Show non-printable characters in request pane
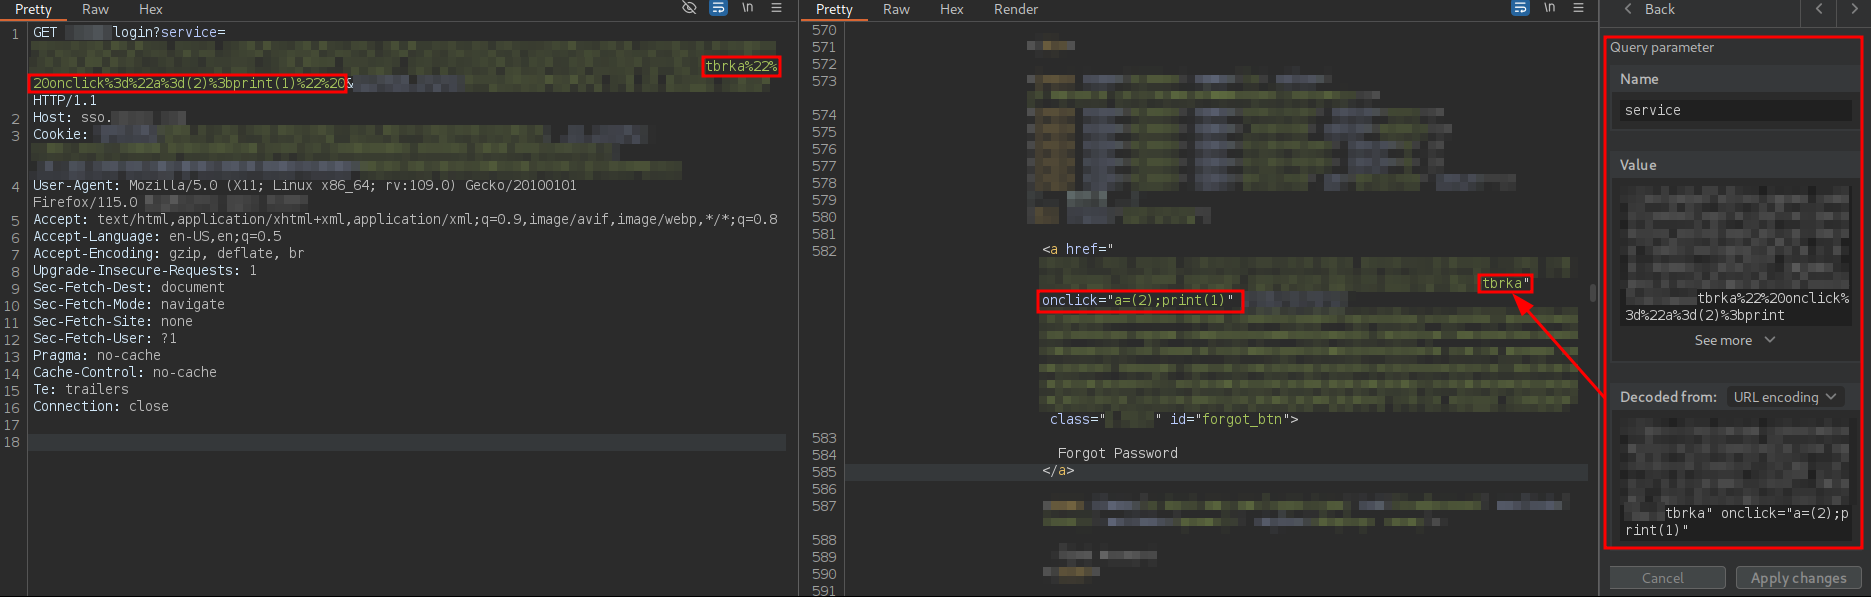This screenshot has width=1871, height=597. [747, 8]
